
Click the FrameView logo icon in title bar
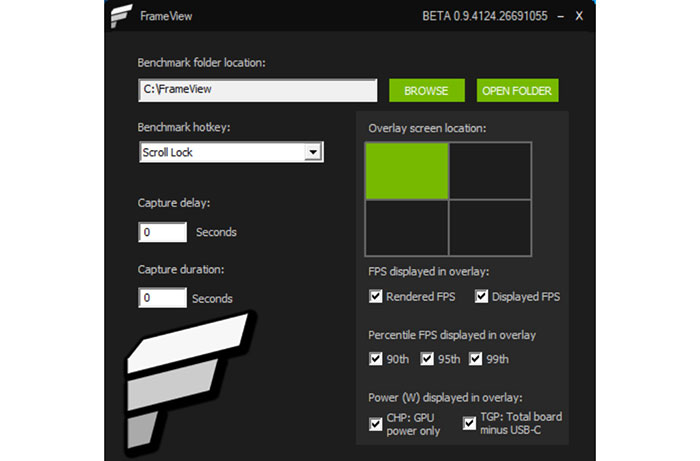tap(121, 16)
